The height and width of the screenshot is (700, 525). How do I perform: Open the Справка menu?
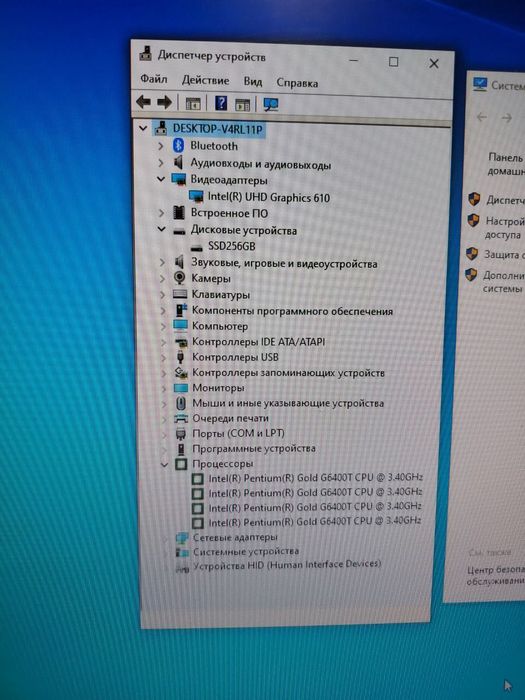coord(297,83)
